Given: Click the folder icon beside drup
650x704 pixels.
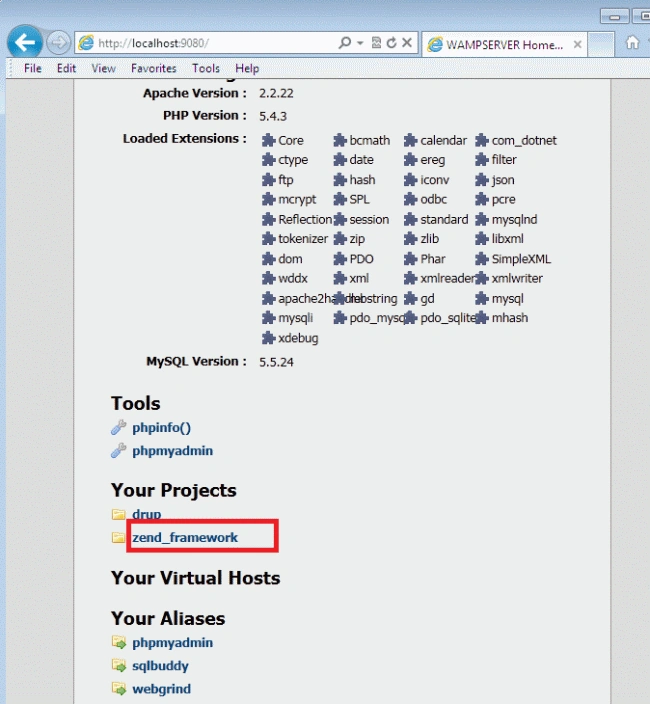Looking at the screenshot, I should click(x=119, y=514).
